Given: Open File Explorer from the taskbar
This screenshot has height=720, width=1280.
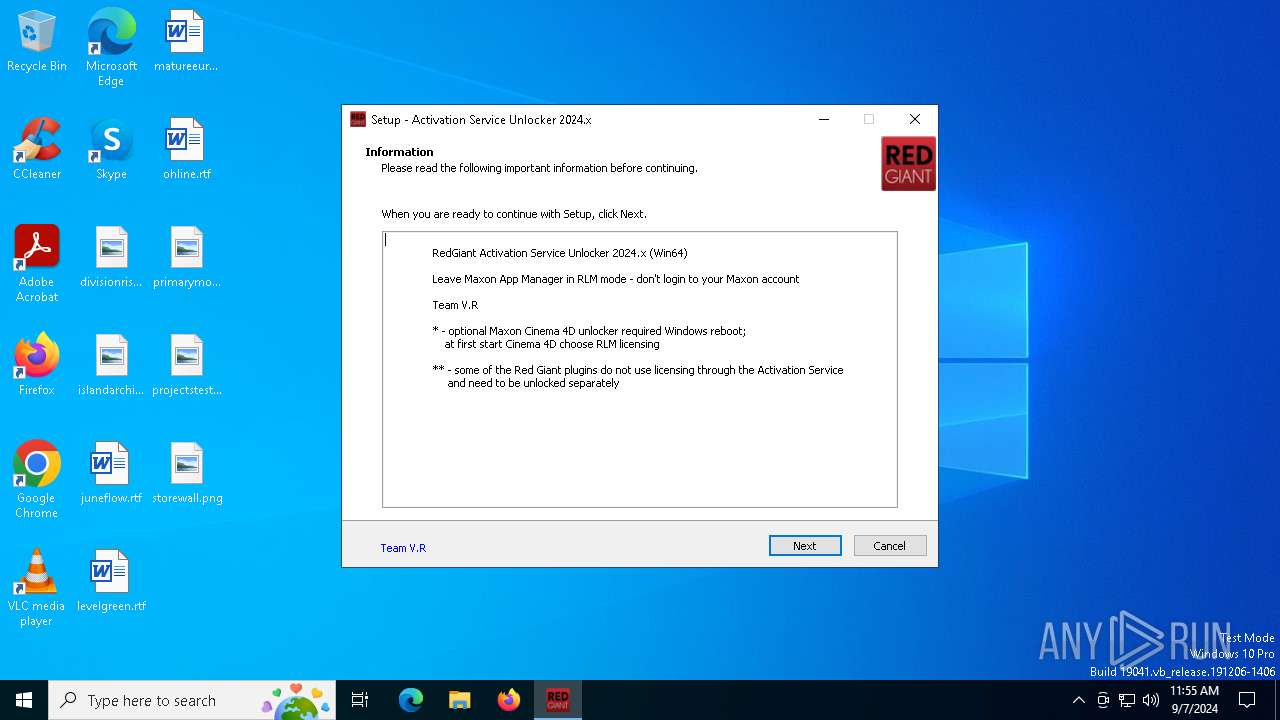Looking at the screenshot, I should [x=460, y=700].
